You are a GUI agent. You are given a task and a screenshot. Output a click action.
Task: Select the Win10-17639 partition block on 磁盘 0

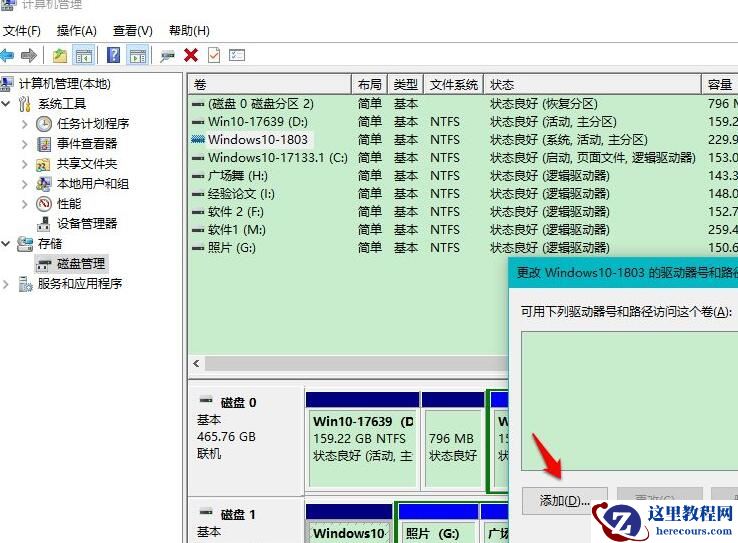point(362,440)
